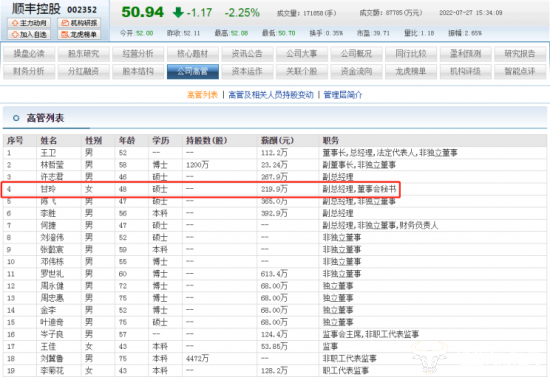Click the 1200万 shareholding value
Viewport: 550px width, 377px height.
197,165
